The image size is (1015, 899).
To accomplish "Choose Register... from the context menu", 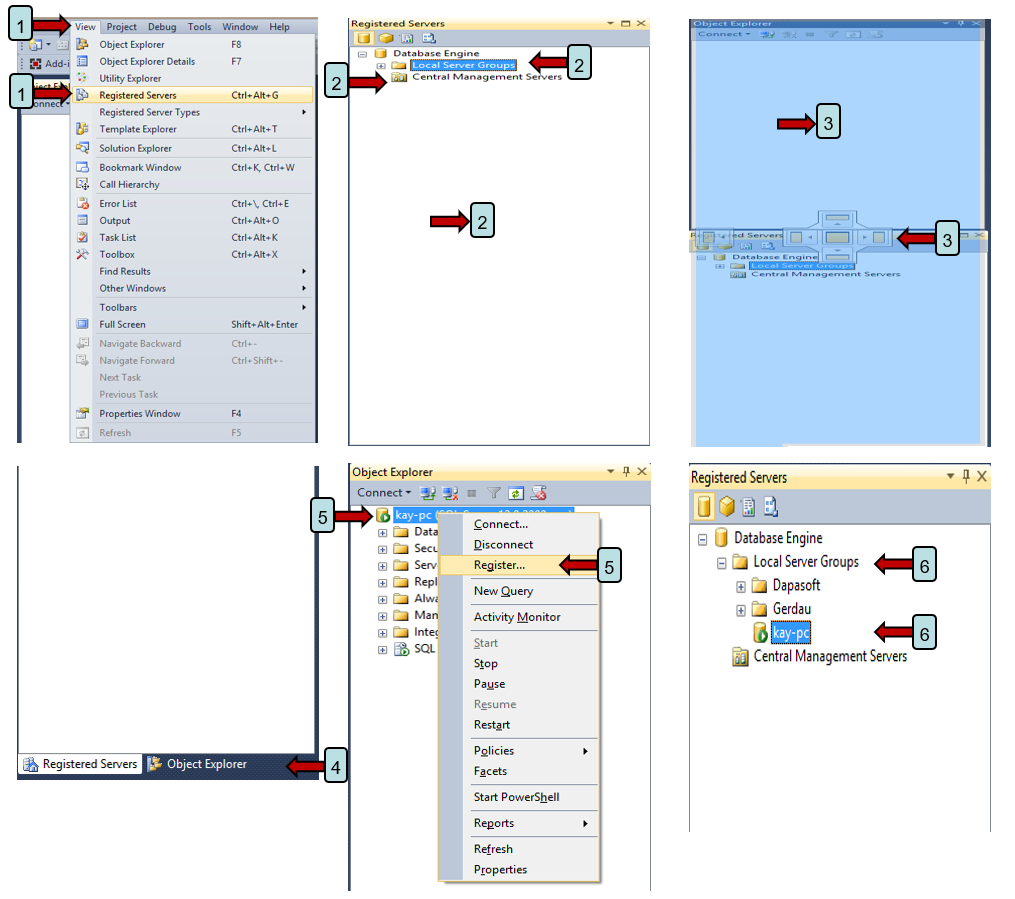I will point(499,565).
